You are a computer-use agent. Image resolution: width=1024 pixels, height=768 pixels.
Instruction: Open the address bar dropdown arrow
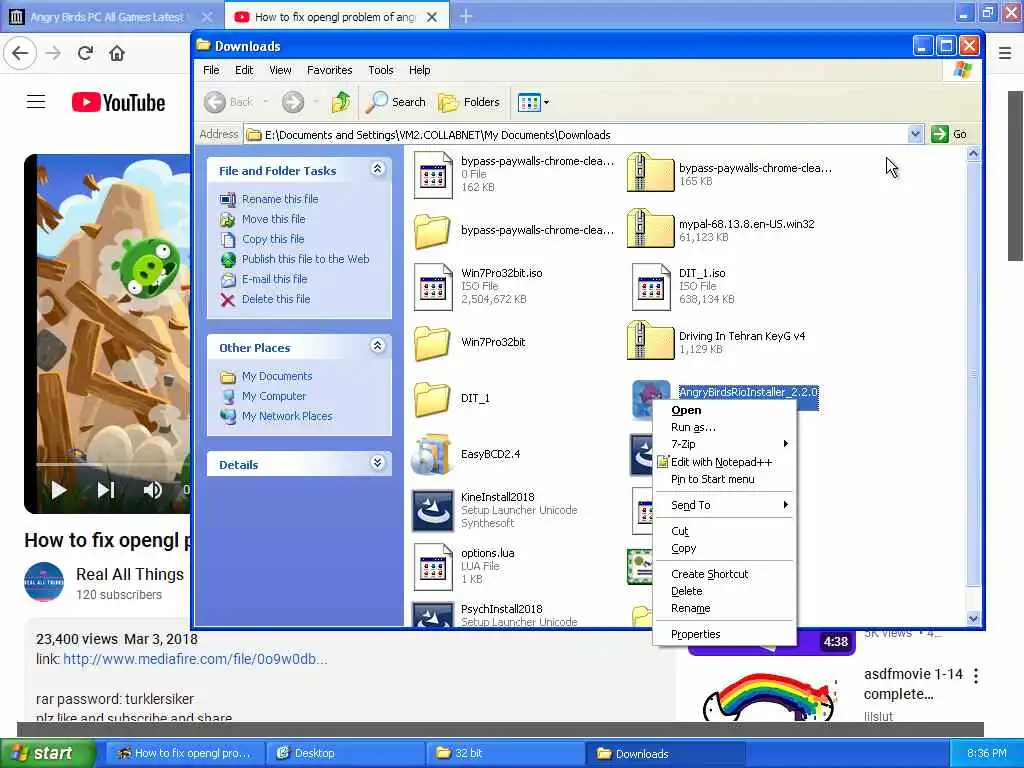pyautogui.click(x=915, y=134)
